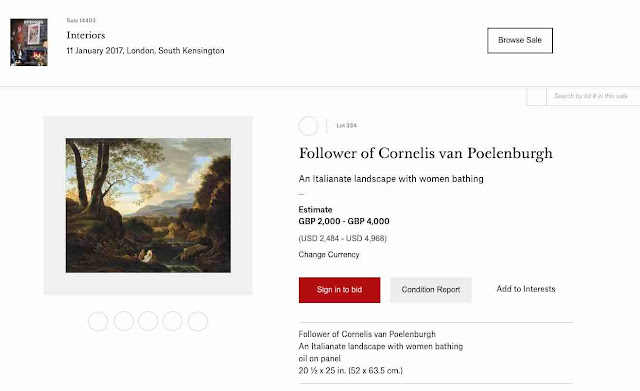Screen dimensions: 640x391
Task: Open the Condition Report
Action: coord(431,290)
